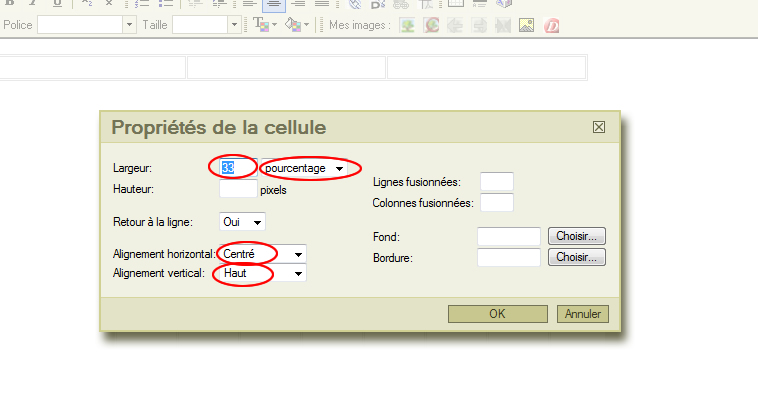Close the Propriétés de la cellule dialog
The height and width of the screenshot is (414, 758).
click(x=599, y=127)
